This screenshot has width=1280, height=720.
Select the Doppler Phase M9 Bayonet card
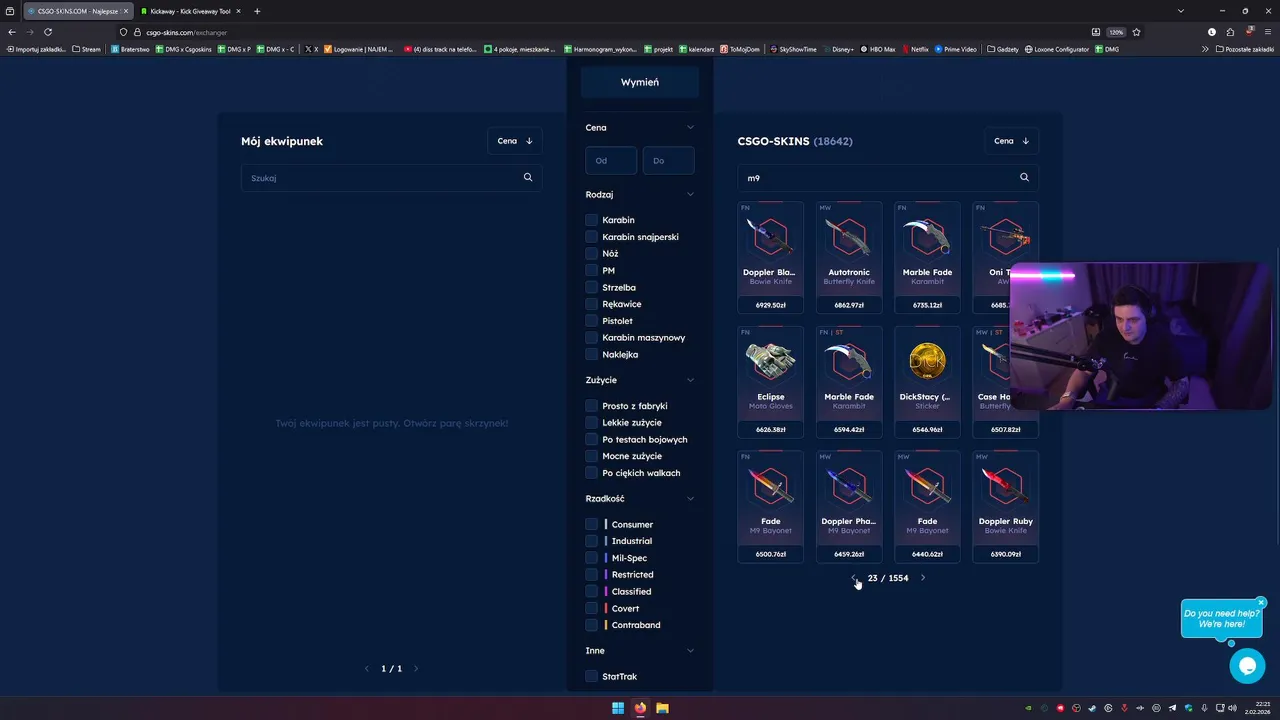849,506
